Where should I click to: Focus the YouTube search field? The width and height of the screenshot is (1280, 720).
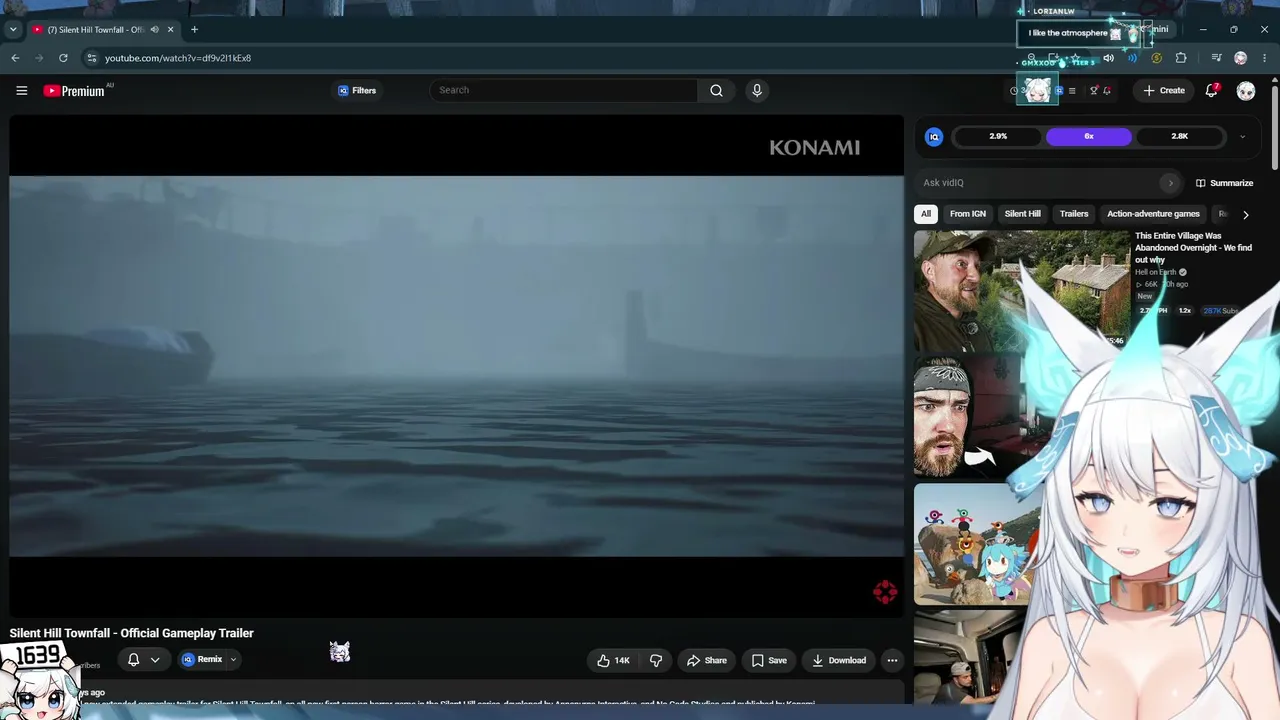pos(564,91)
